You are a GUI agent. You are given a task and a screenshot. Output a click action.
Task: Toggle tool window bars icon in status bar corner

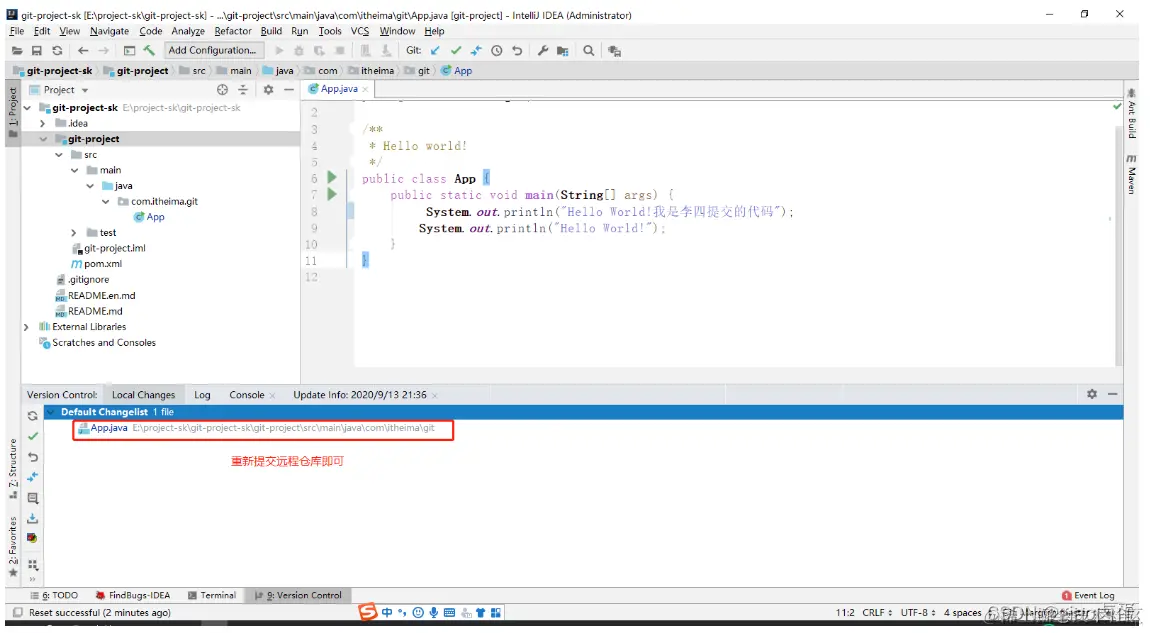pos(18,612)
